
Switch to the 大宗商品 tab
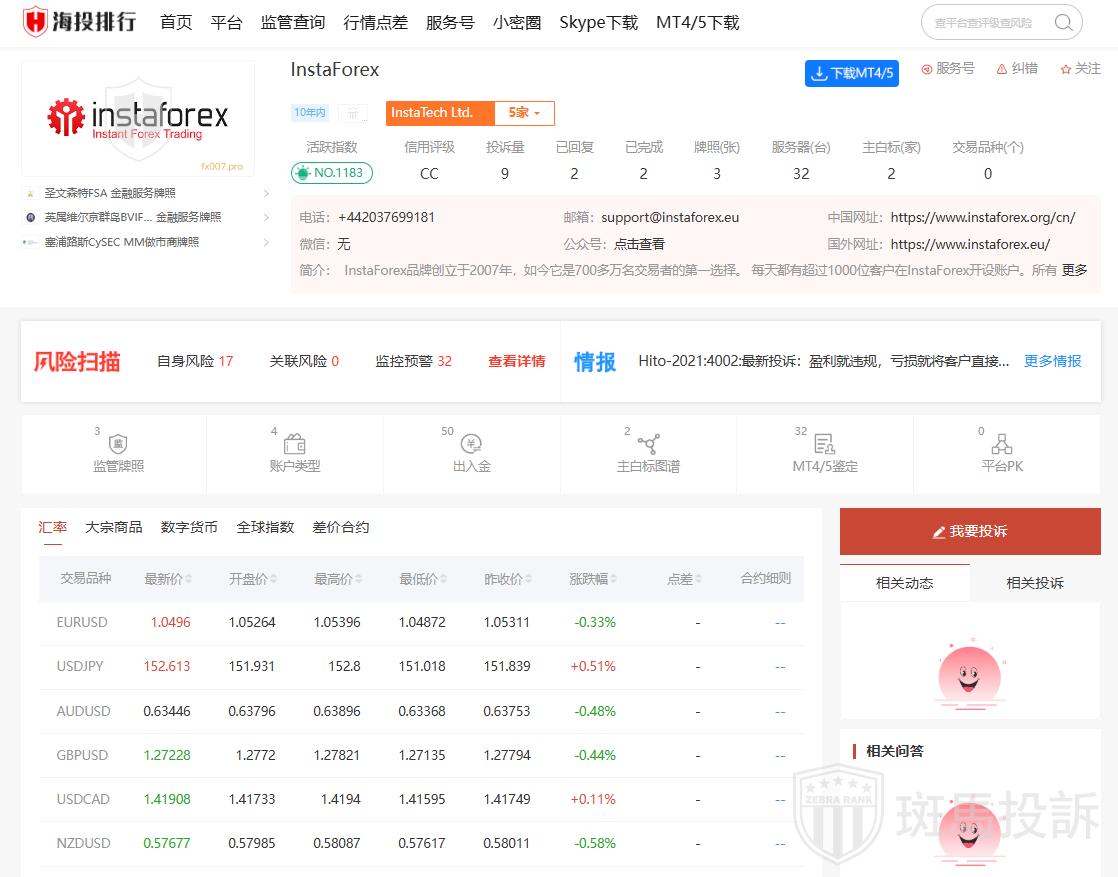click(x=113, y=527)
